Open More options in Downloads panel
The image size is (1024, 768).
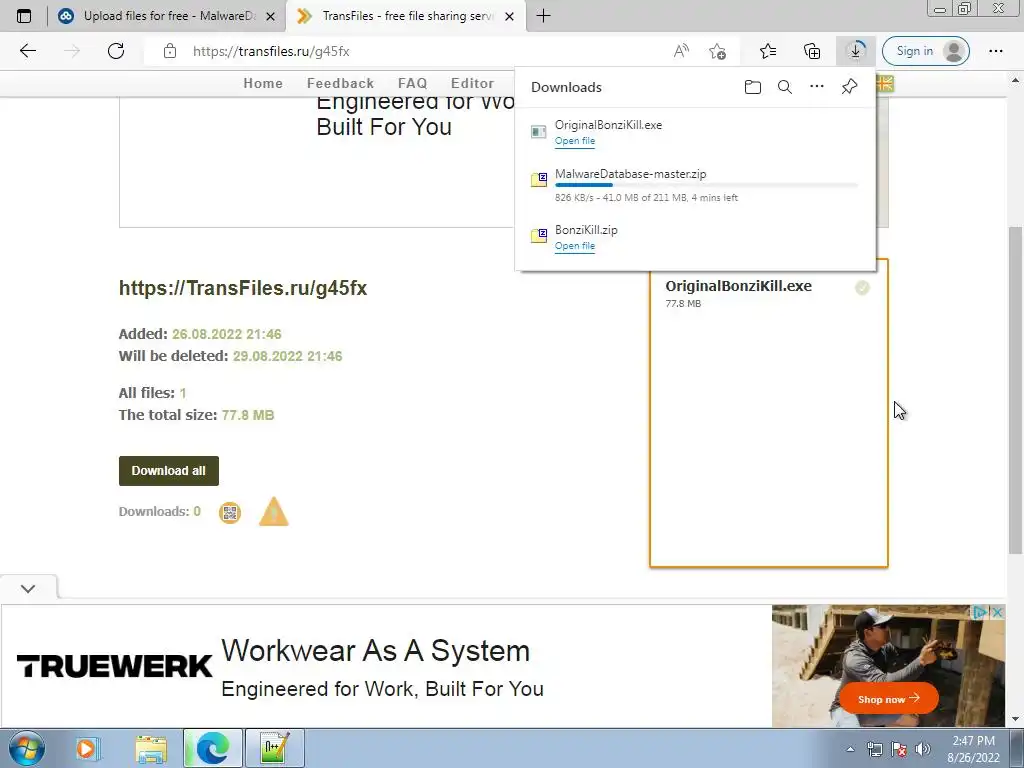[x=816, y=87]
